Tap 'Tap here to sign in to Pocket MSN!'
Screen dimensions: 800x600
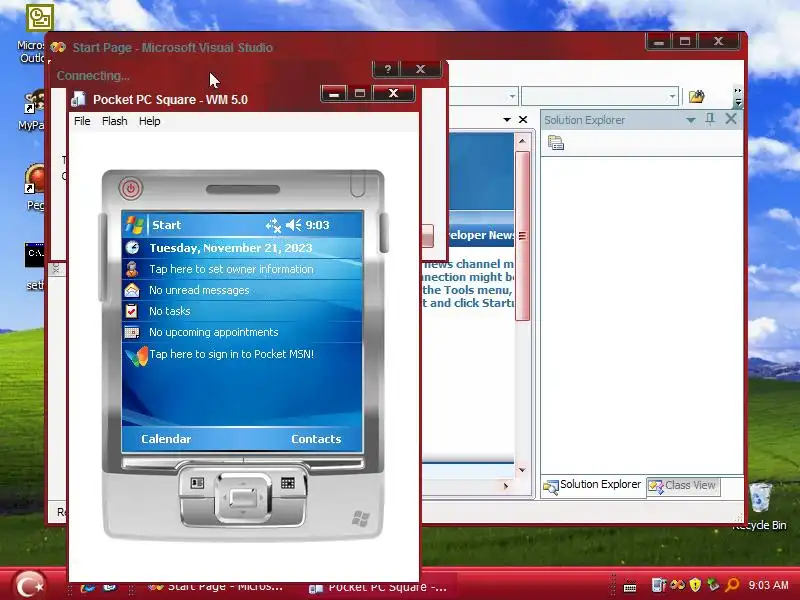pyautogui.click(x=231, y=354)
